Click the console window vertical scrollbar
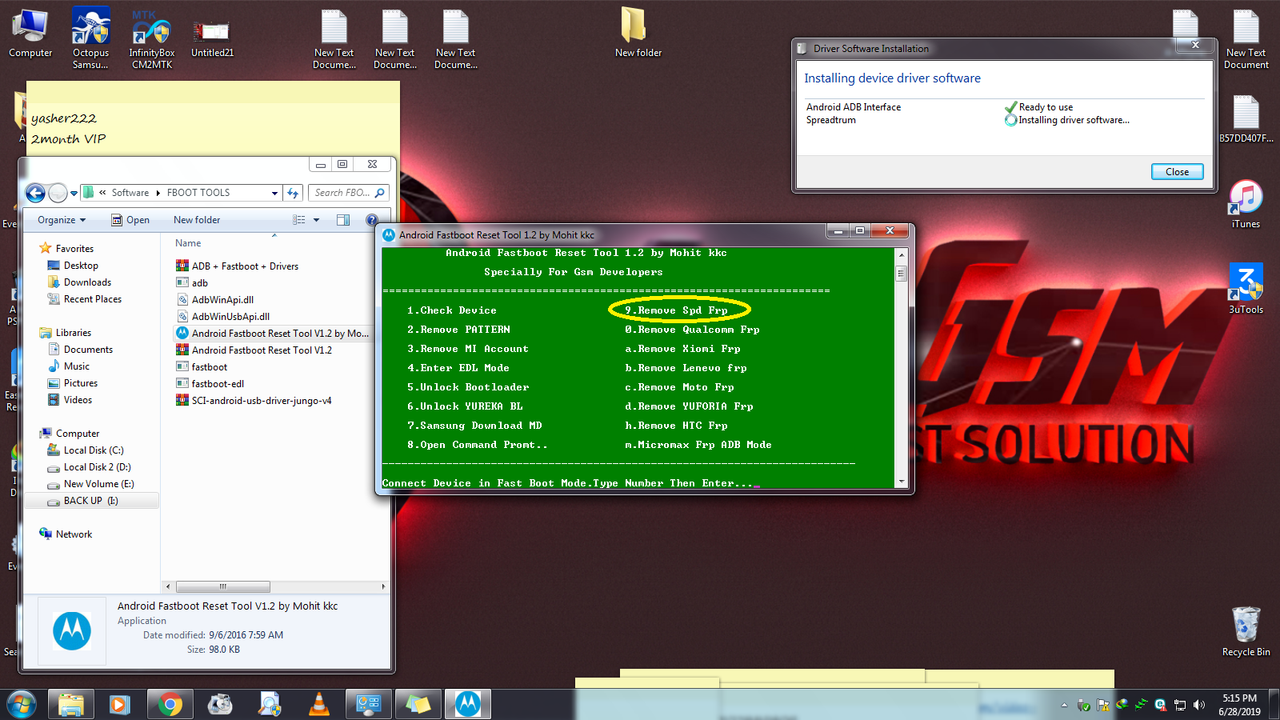 point(900,367)
